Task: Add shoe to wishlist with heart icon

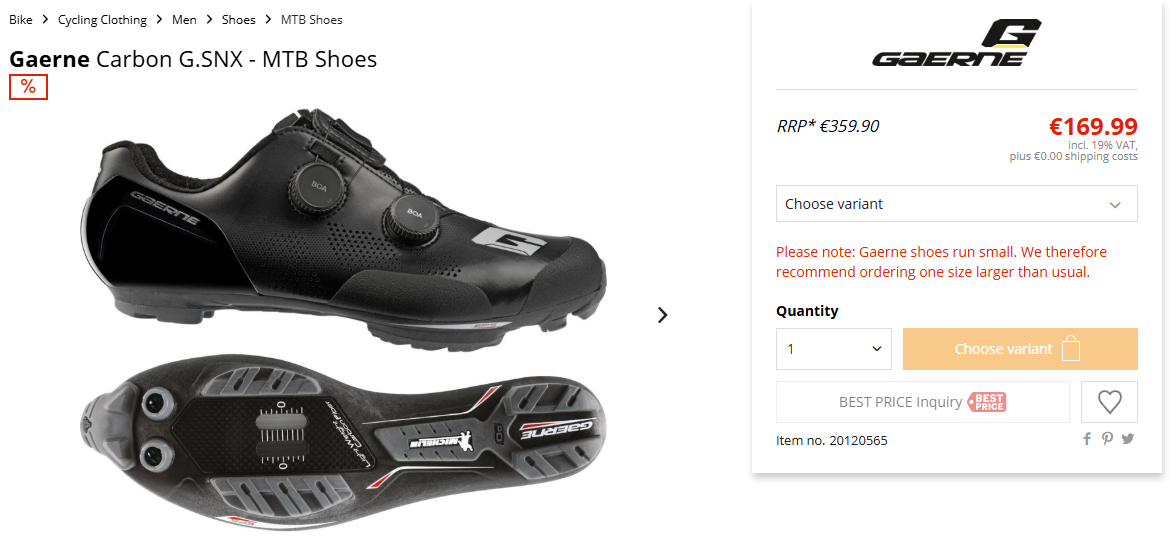Action: 1109,402
